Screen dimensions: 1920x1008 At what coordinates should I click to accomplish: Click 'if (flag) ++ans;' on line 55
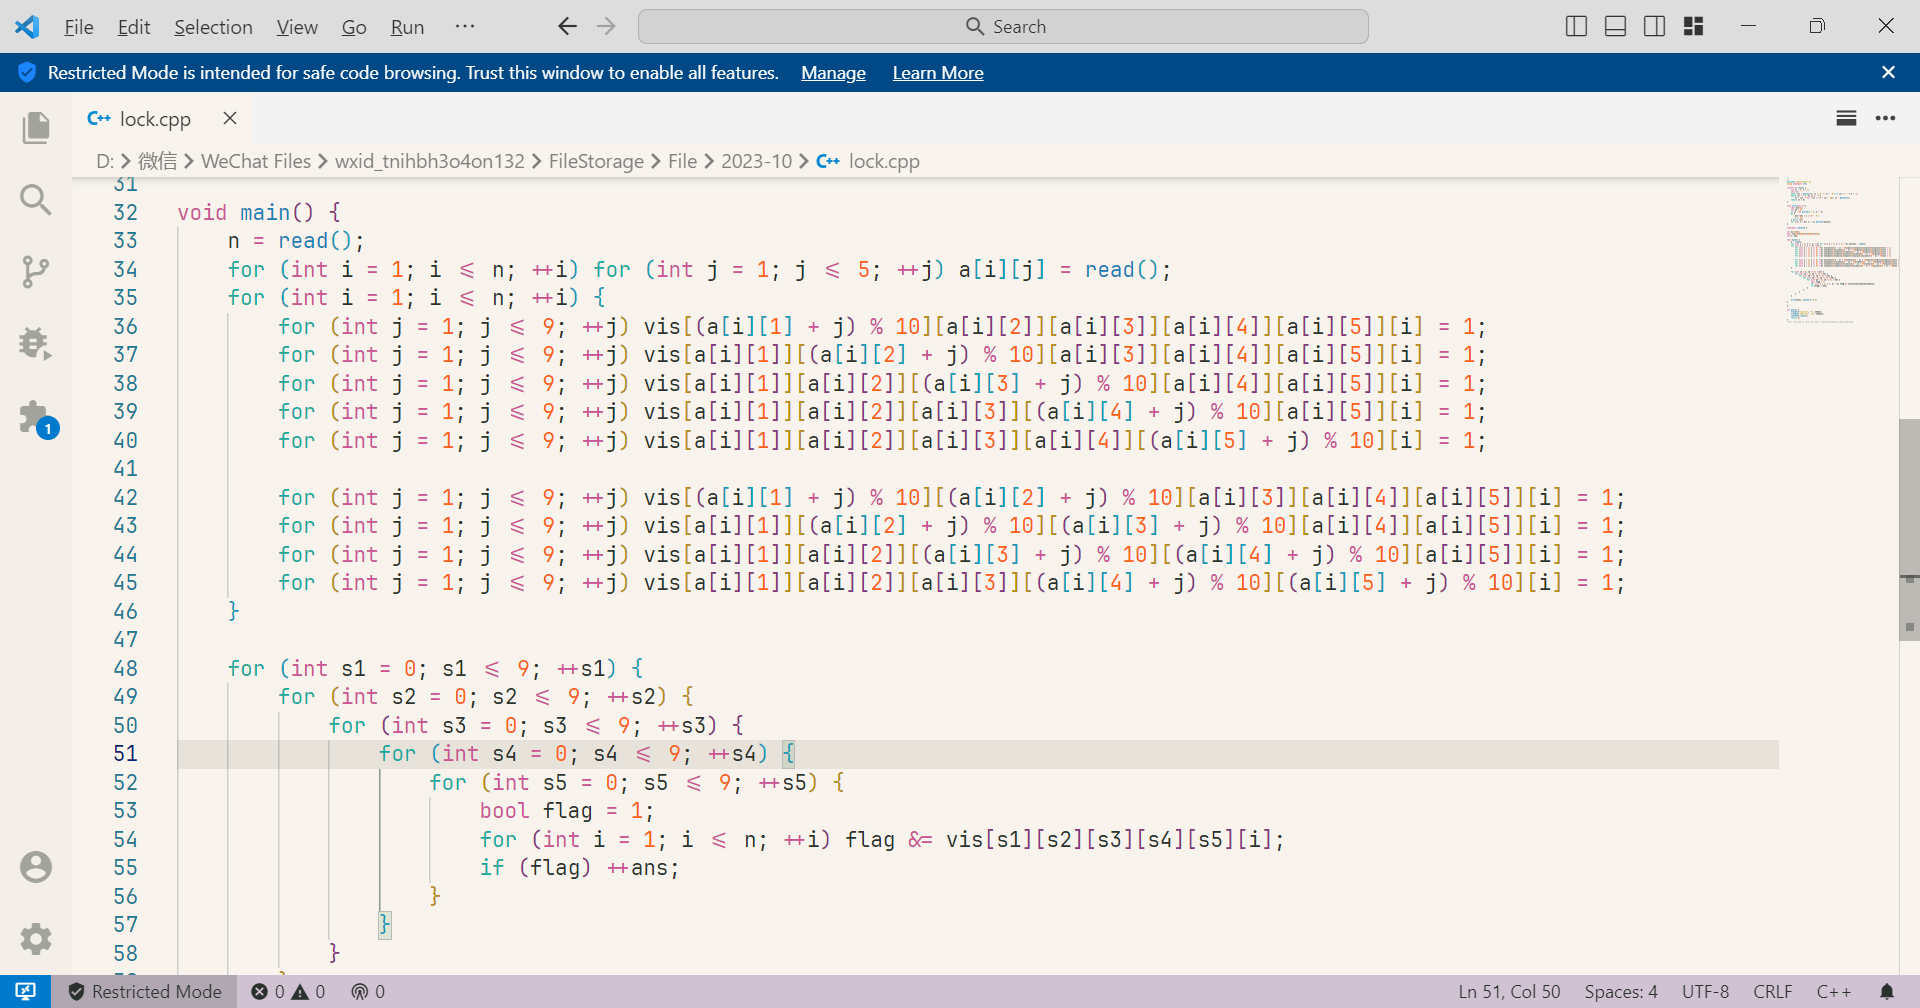(580, 868)
